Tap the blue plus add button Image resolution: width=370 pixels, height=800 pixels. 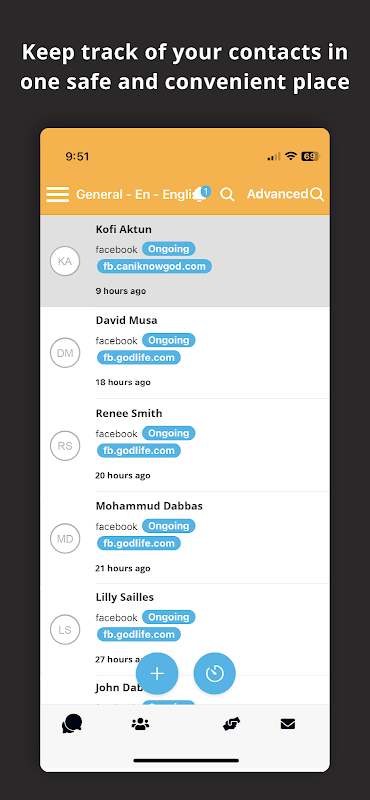(x=157, y=673)
